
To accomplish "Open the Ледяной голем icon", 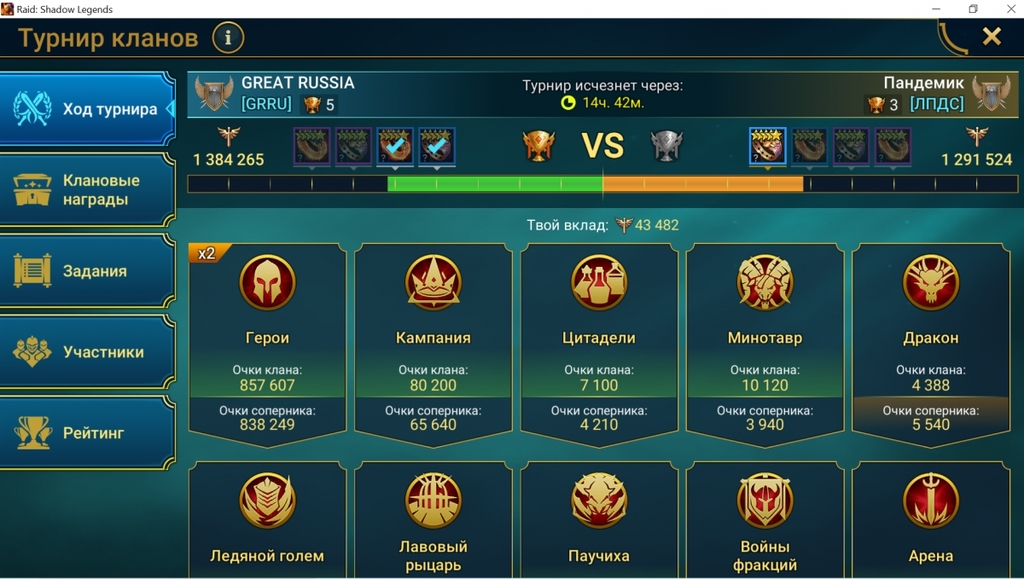I will coord(267,501).
